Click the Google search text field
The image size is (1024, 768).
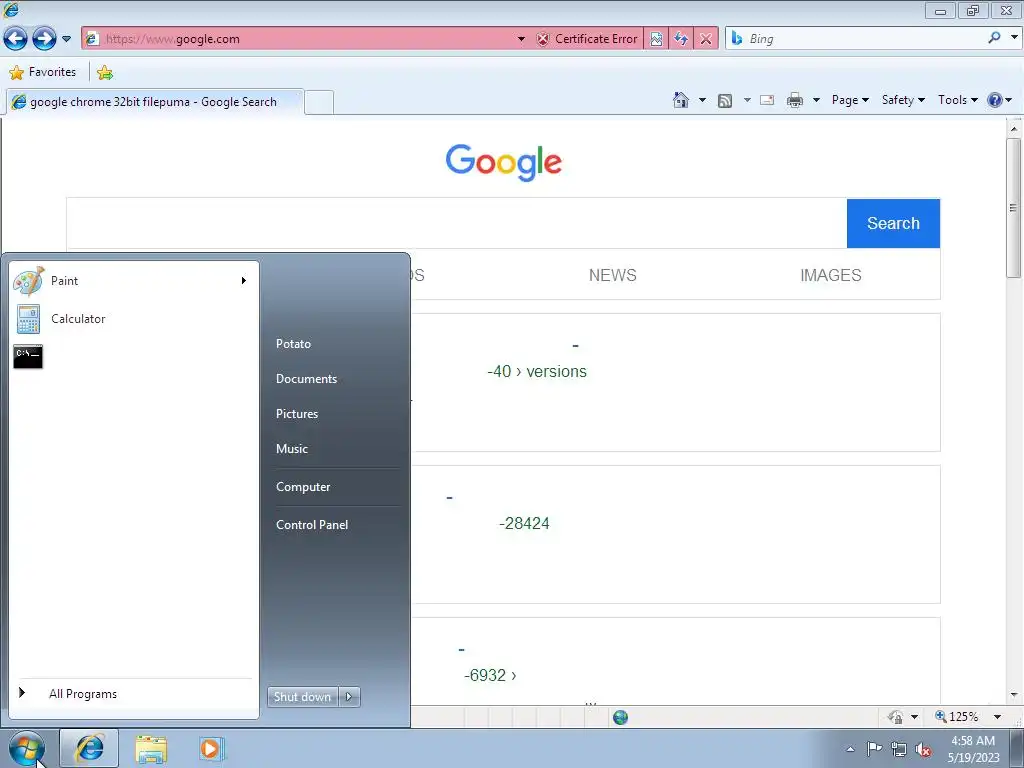pyautogui.click(x=456, y=223)
